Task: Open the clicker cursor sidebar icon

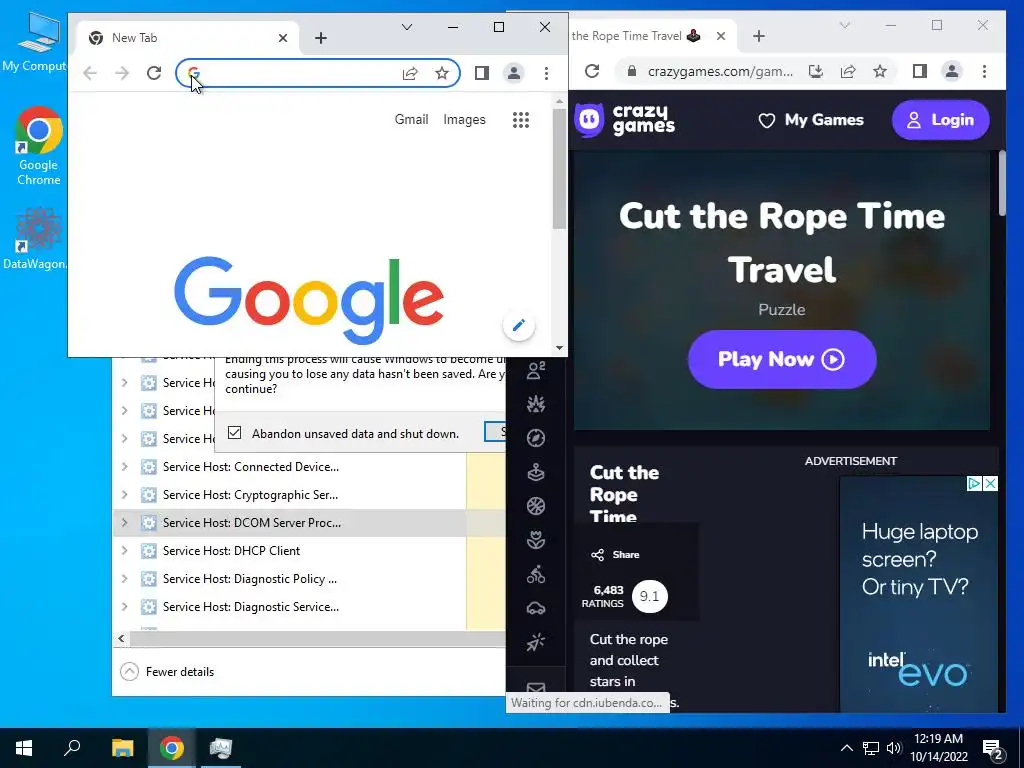Action: coord(536,643)
